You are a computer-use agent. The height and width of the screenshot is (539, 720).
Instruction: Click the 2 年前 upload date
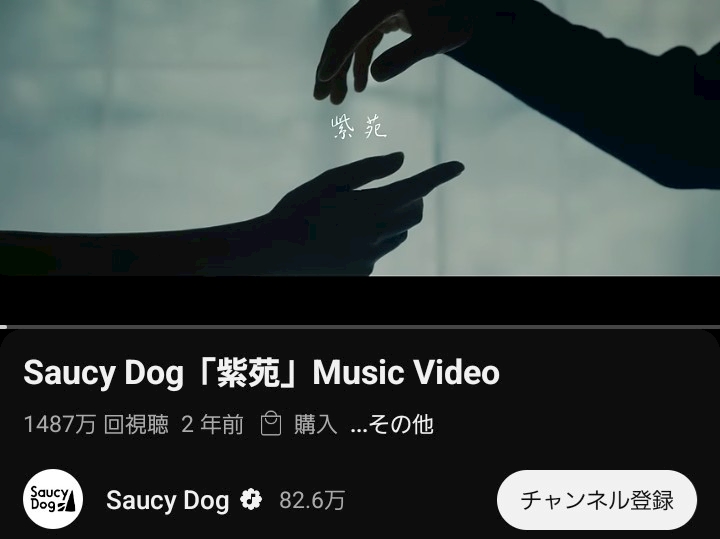click(212, 424)
